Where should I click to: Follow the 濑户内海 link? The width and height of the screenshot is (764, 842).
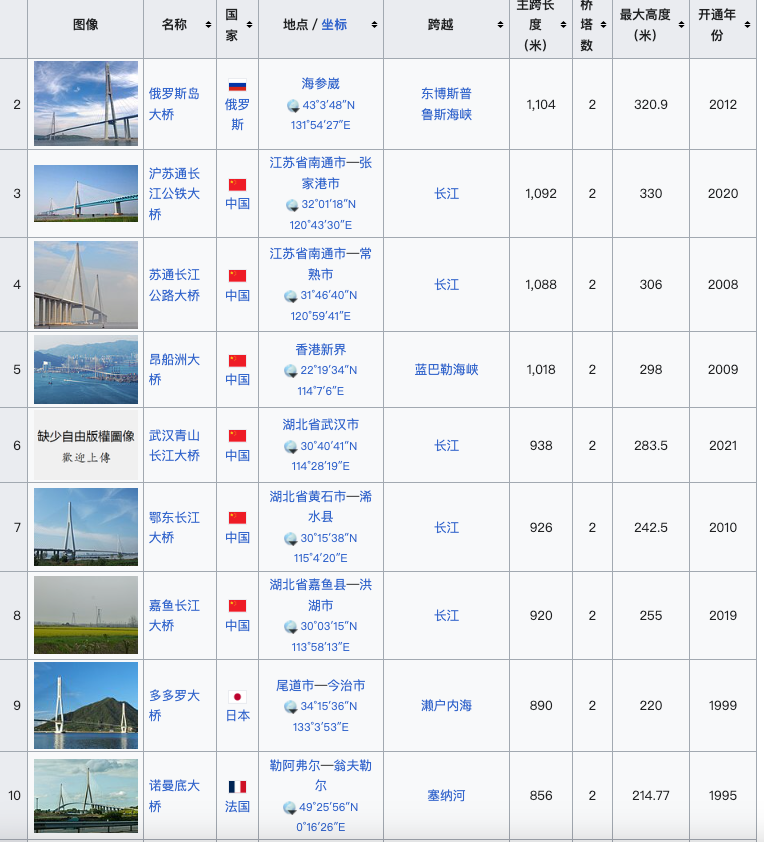tap(446, 705)
